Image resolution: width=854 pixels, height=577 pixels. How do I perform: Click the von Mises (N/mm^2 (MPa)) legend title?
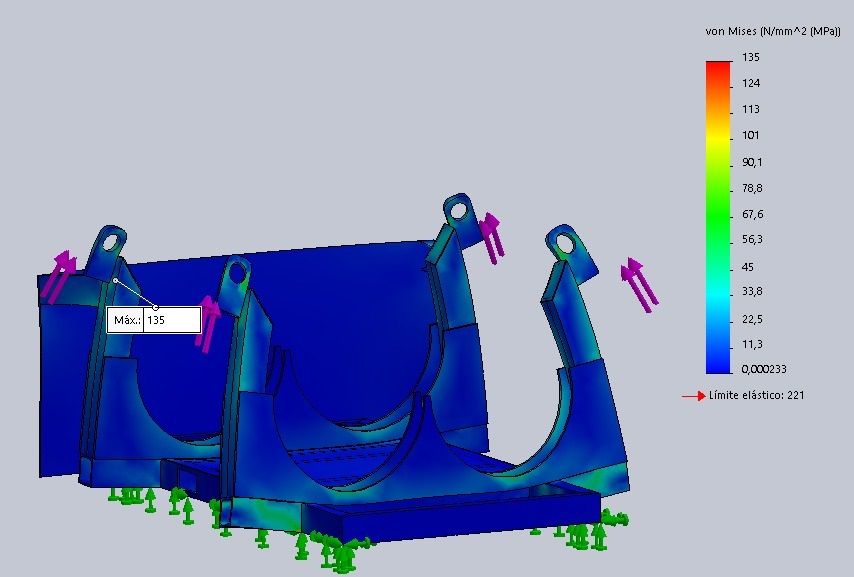773,32
